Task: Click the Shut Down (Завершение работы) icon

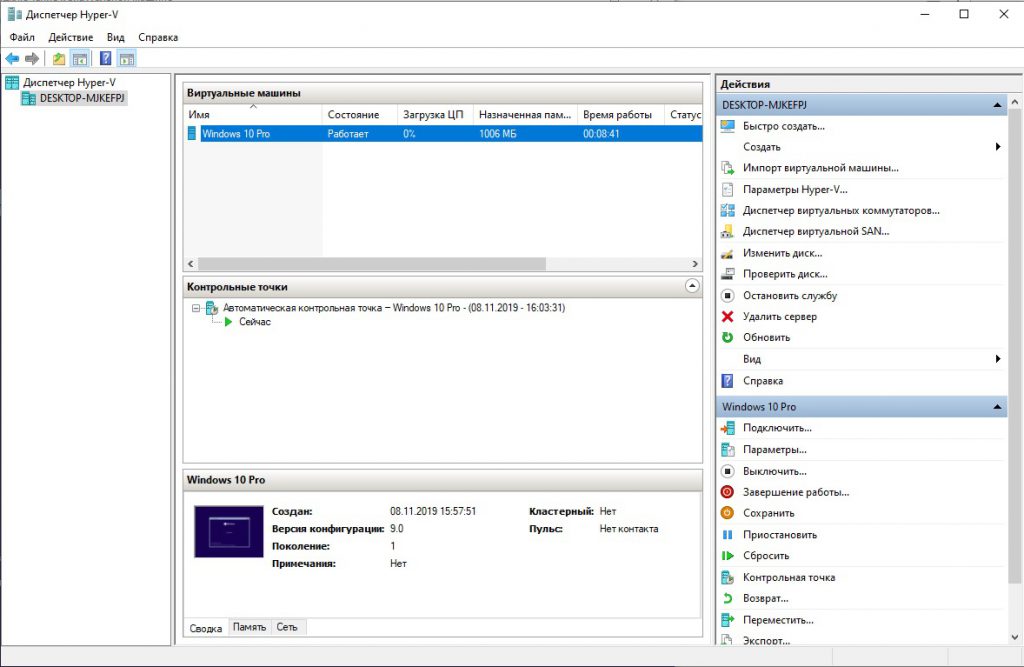Action: [727, 492]
